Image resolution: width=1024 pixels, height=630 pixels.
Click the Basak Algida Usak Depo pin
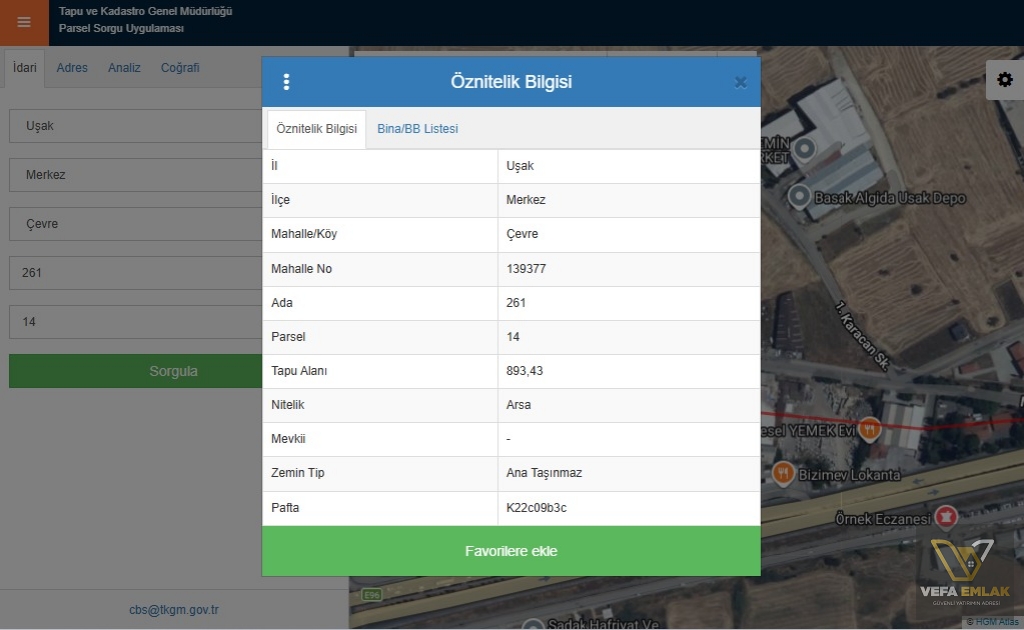point(799,196)
